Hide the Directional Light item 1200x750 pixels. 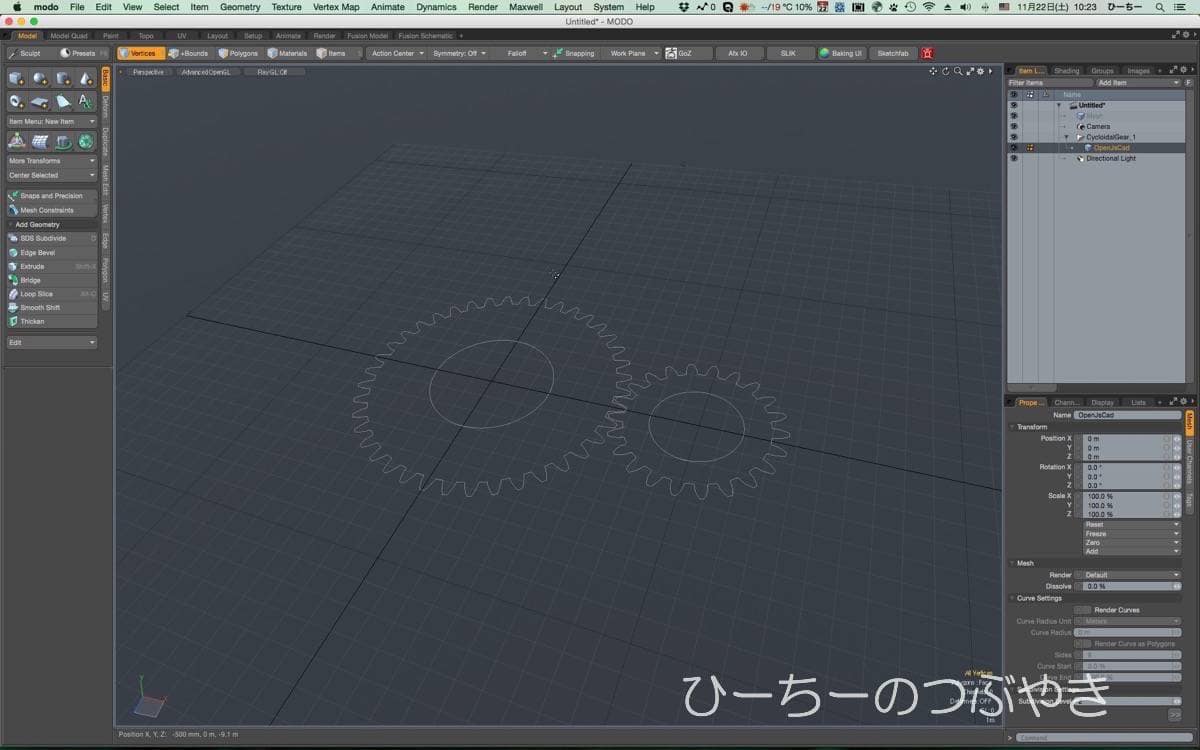point(1013,158)
